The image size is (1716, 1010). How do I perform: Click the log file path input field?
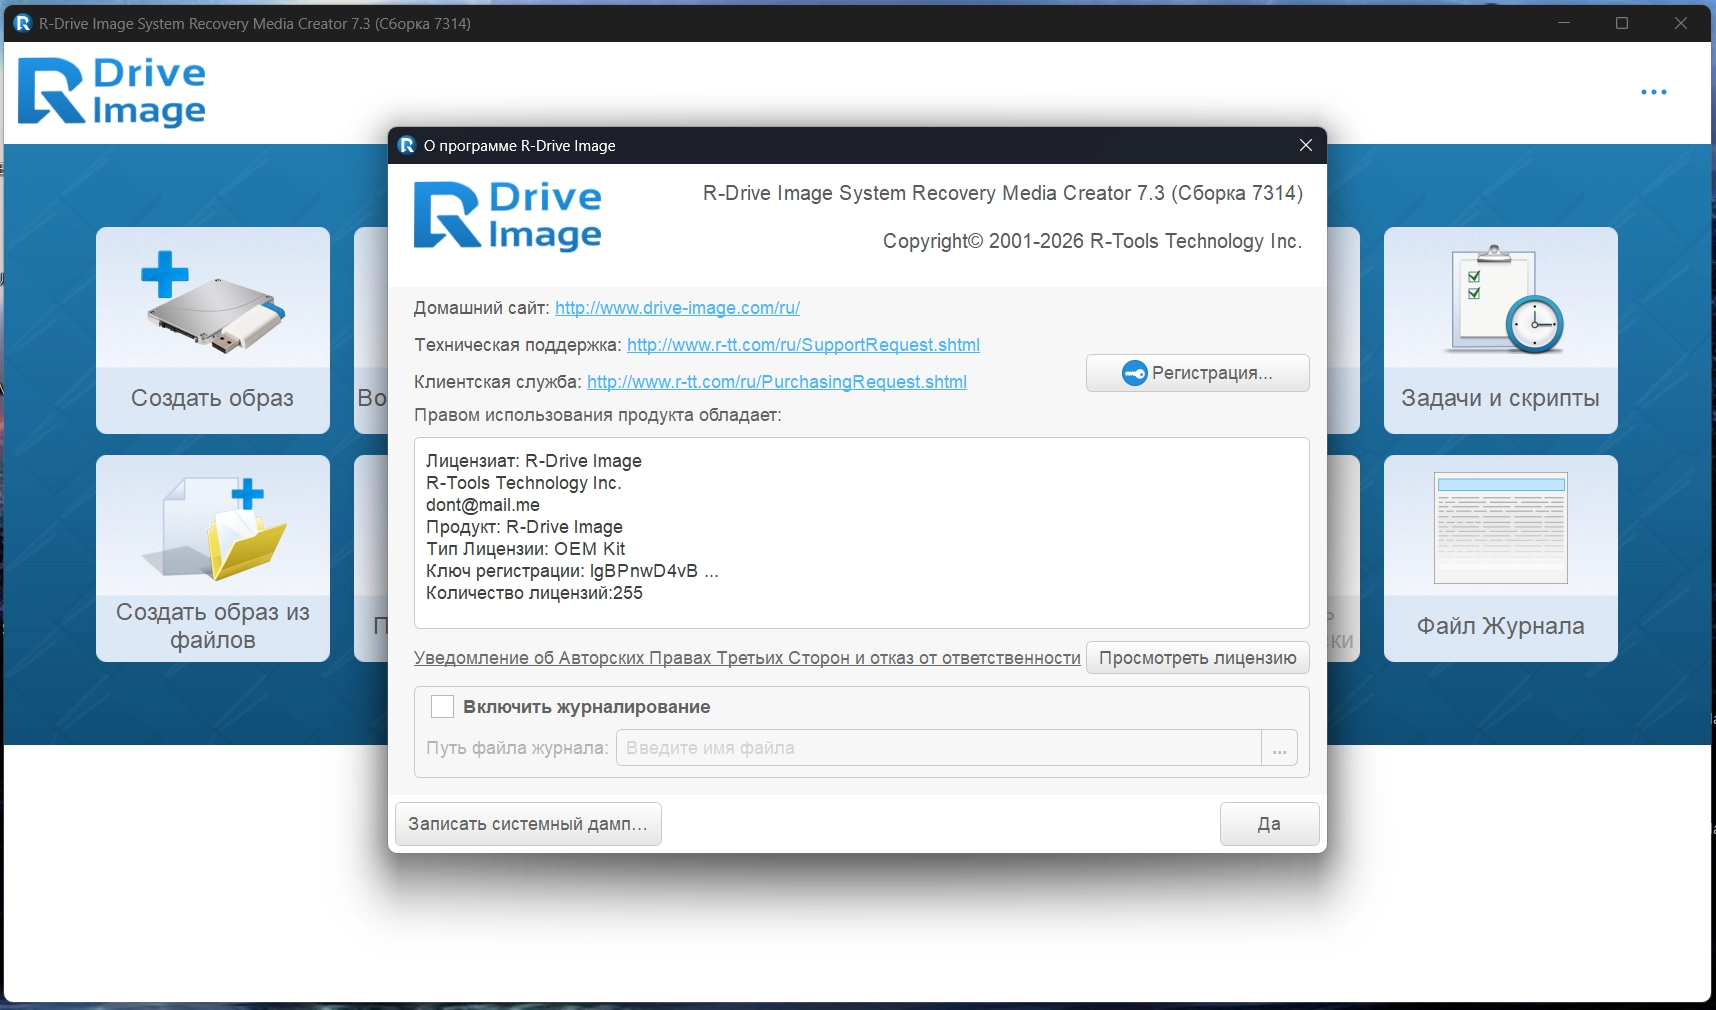point(938,748)
